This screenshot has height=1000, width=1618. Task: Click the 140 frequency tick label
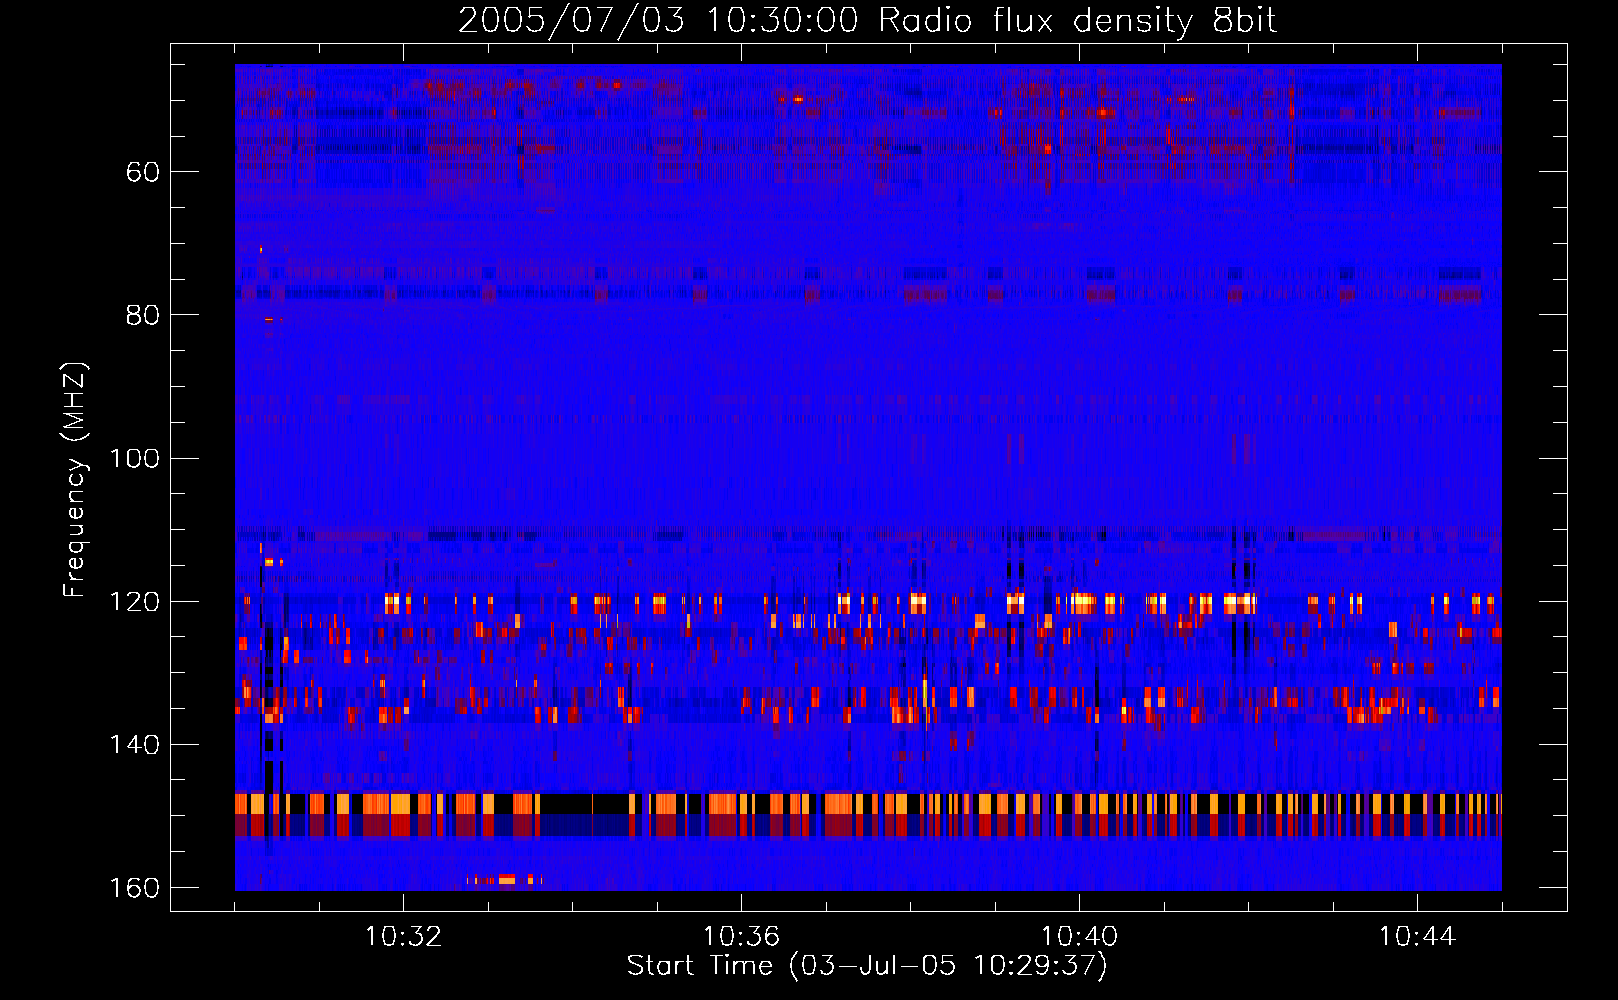[134, 745]
